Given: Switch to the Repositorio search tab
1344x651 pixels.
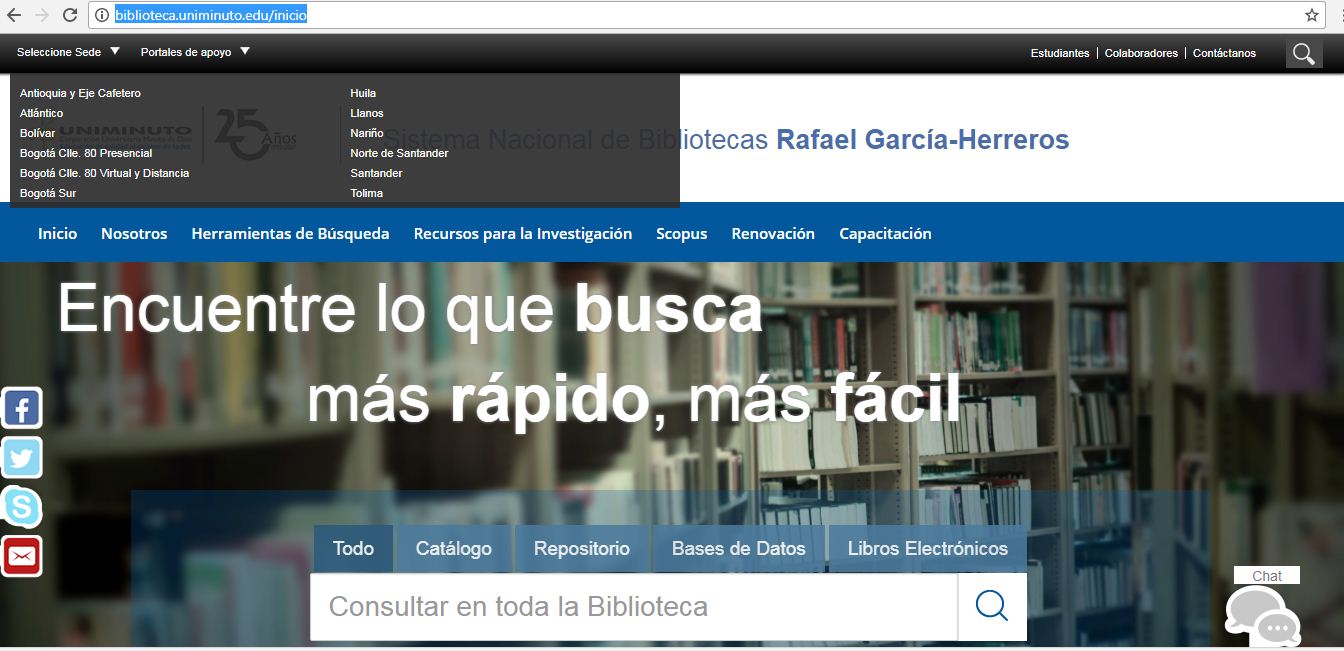Looking at the screenshot, I should [x=582, y=548].
